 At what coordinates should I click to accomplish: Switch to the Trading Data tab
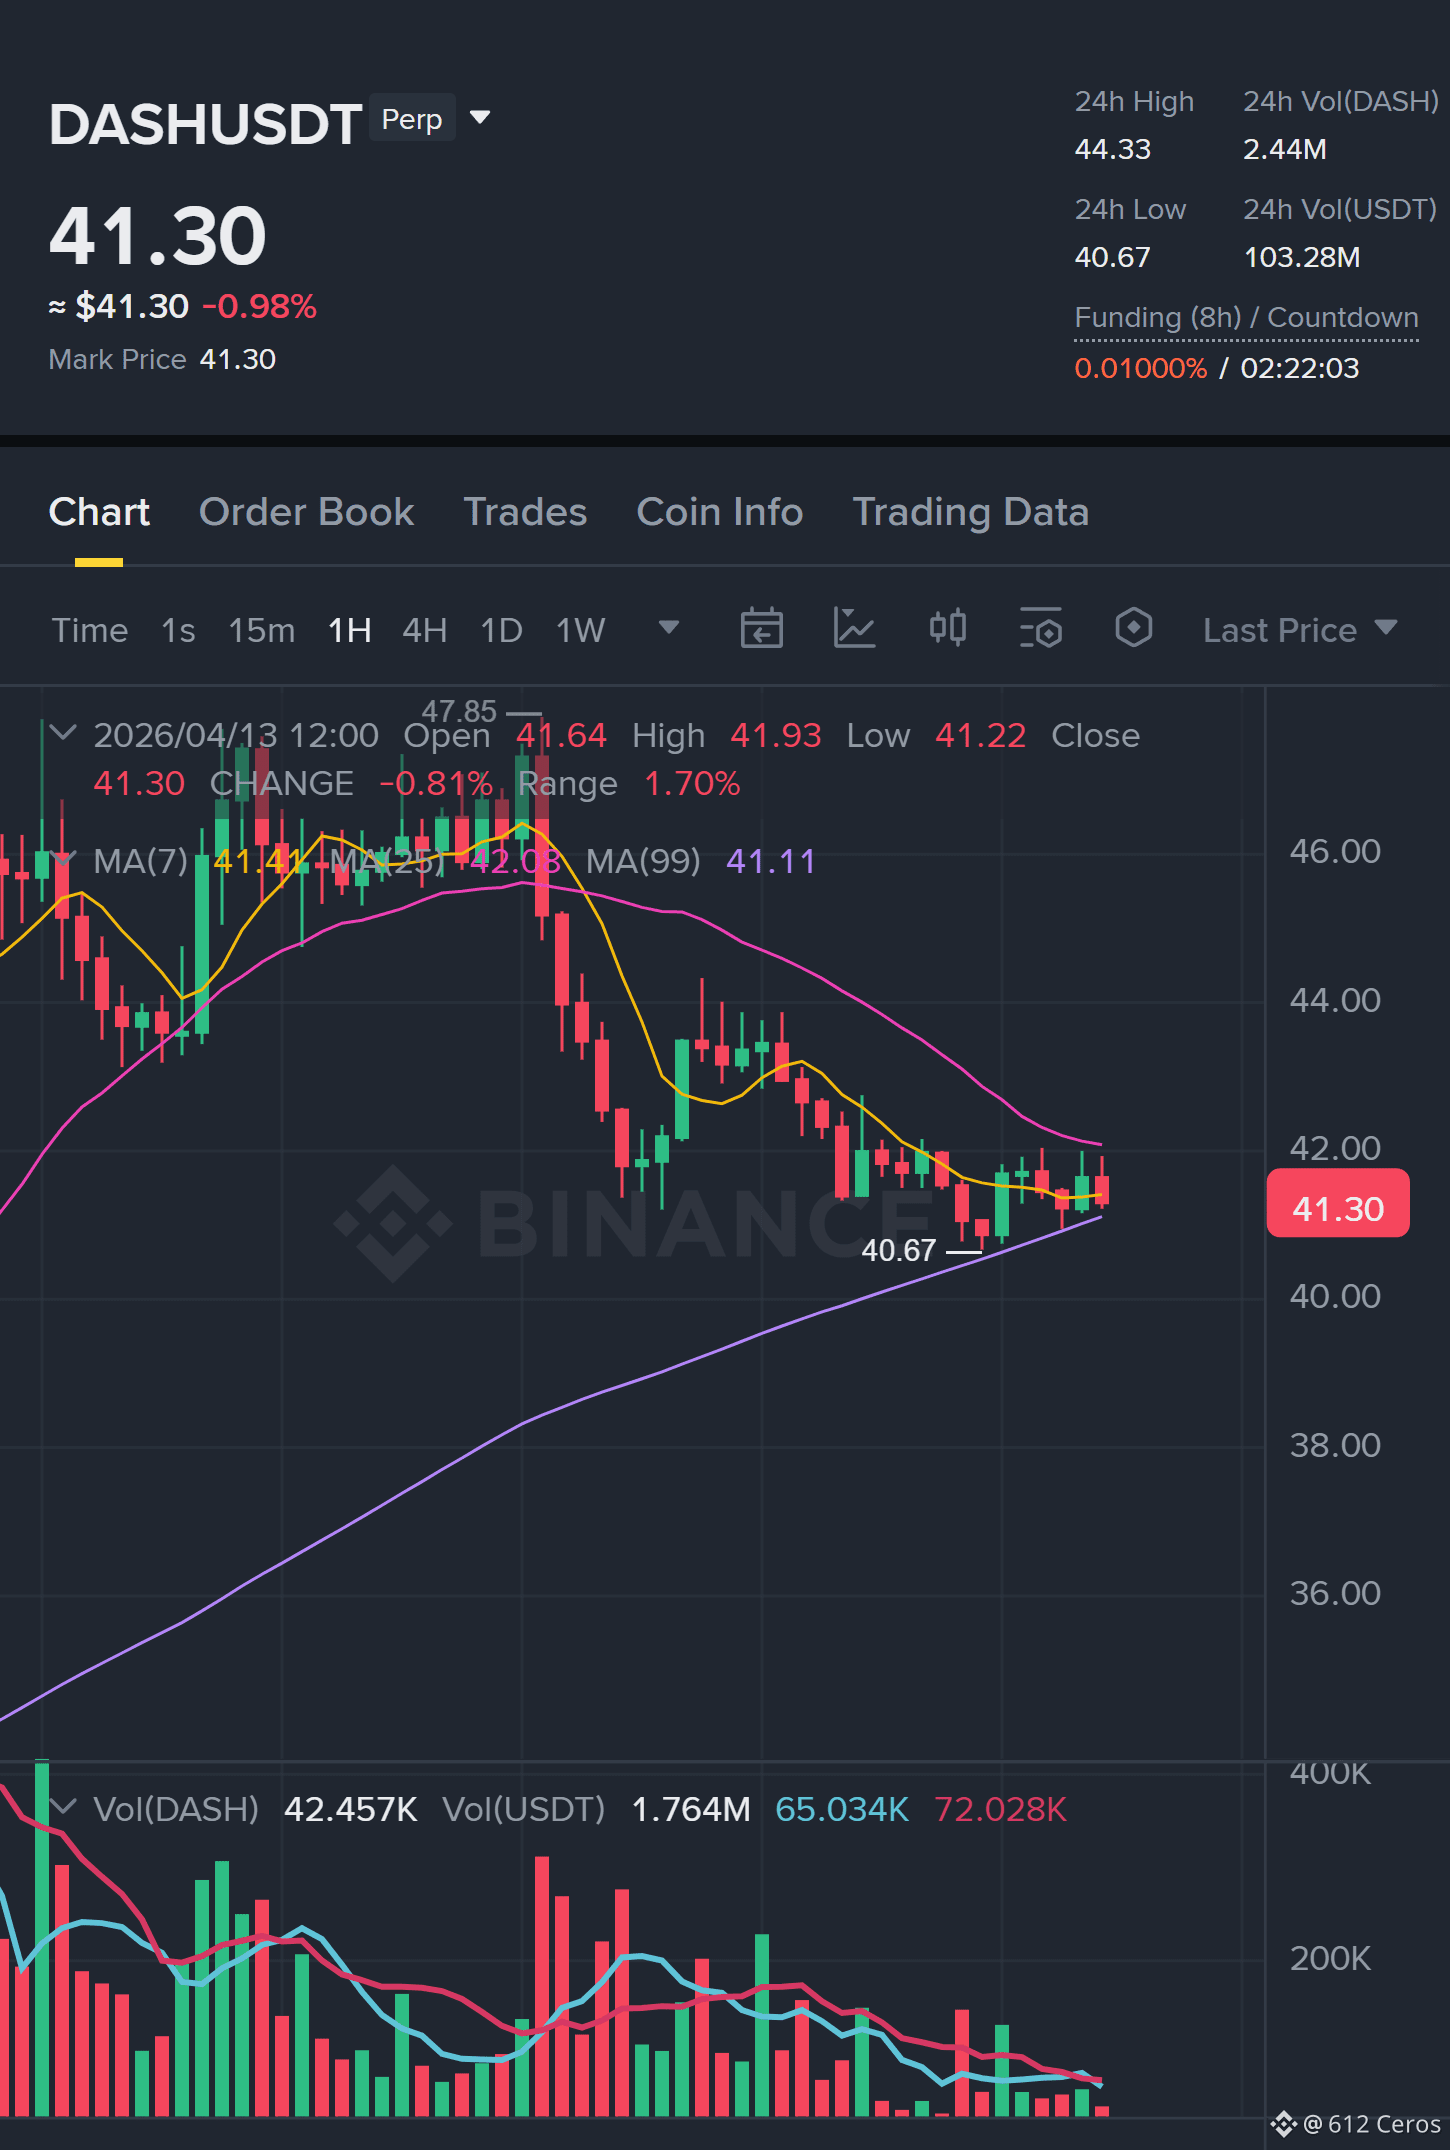[970, 512]
